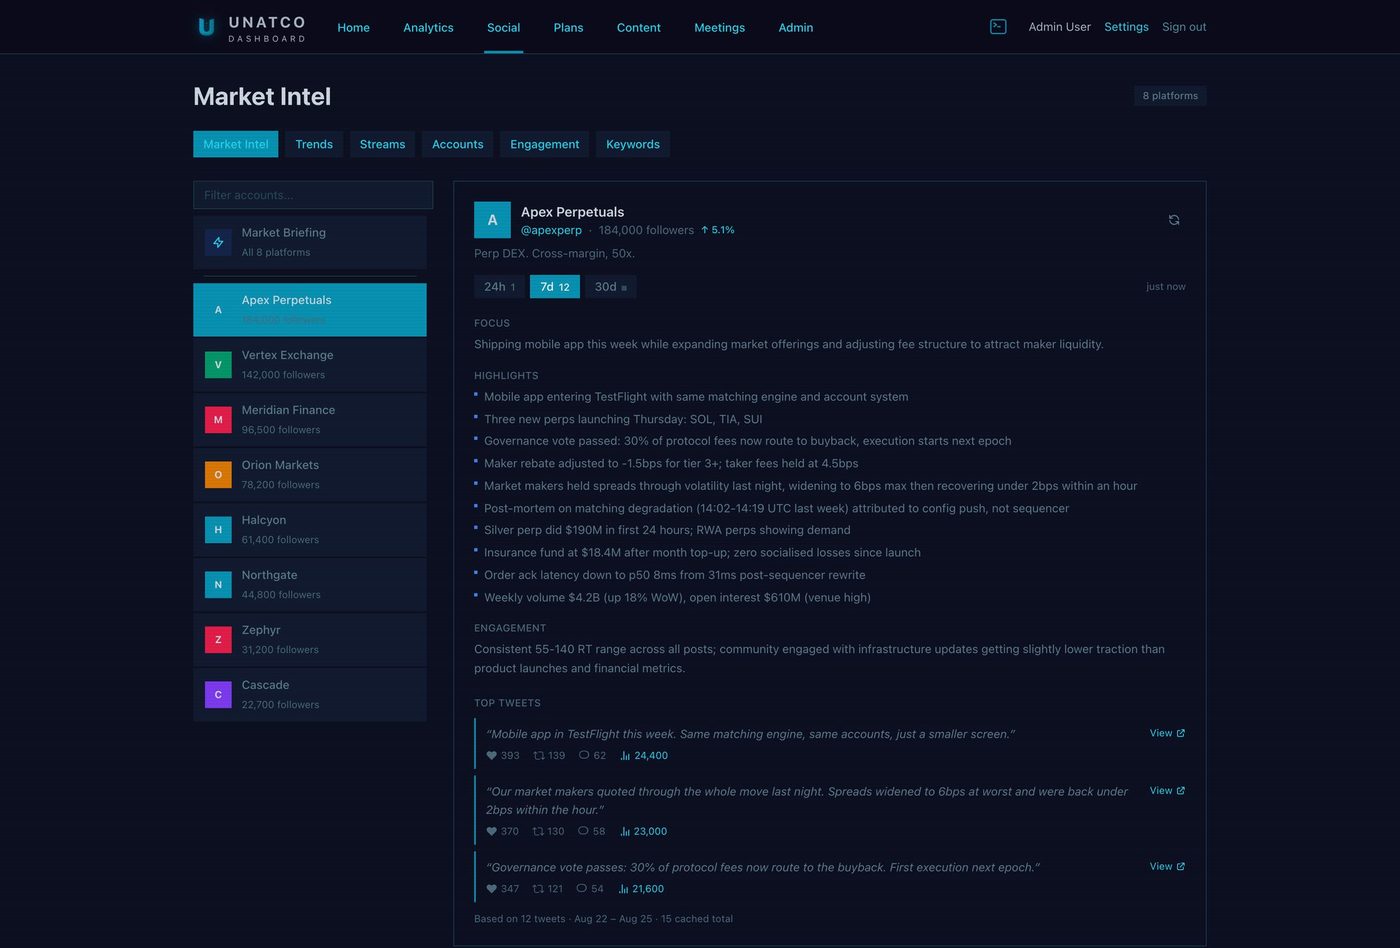The height and width of the screenshot is (948, 1400).
Task: Click the Market Briefing lightning icon
Action: point(218,242)
